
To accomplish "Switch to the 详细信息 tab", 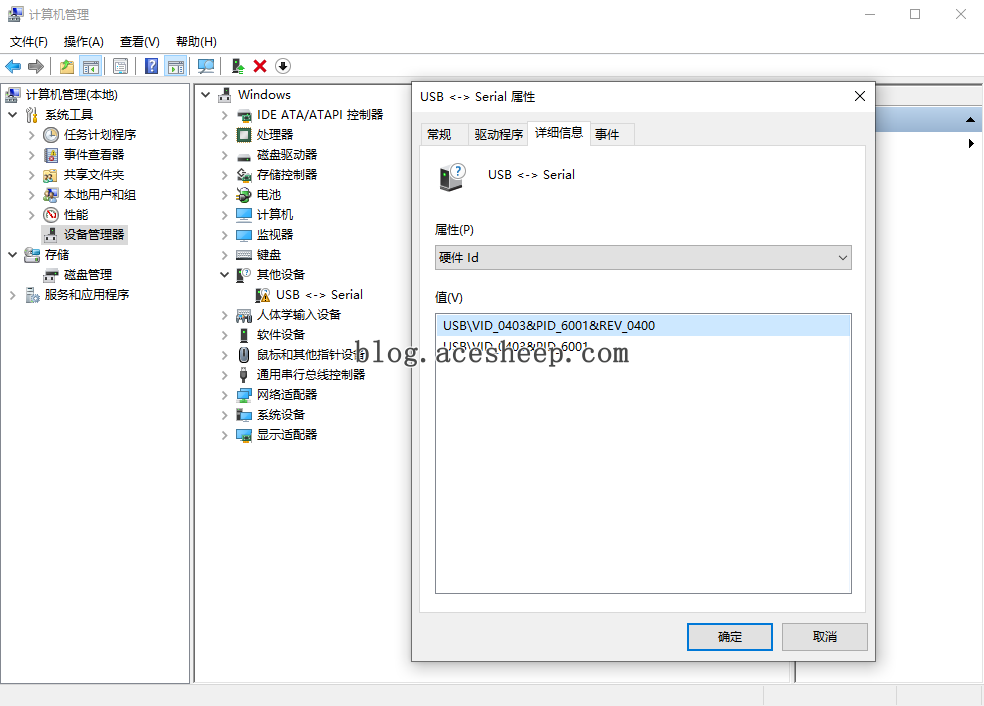I will click(x=559, y=133).
